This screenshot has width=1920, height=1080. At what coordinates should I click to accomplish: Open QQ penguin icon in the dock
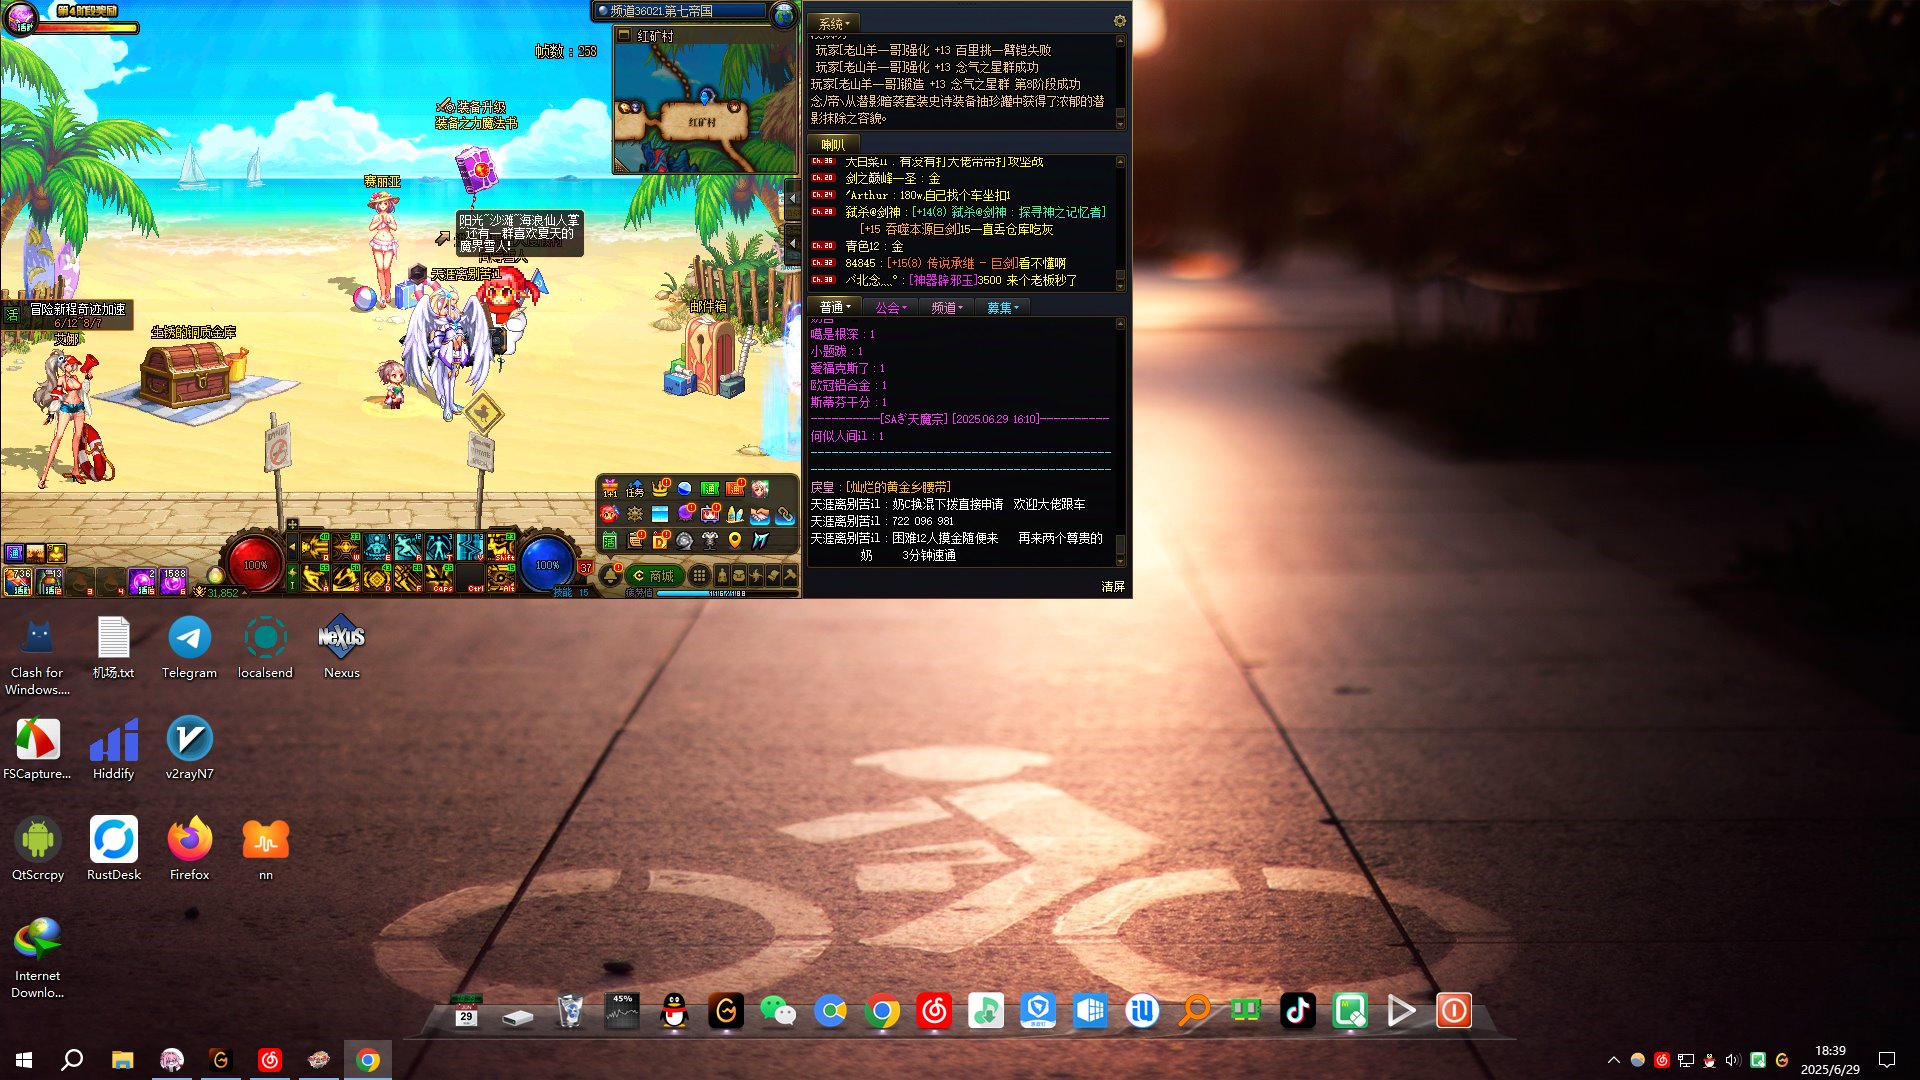675,1012
